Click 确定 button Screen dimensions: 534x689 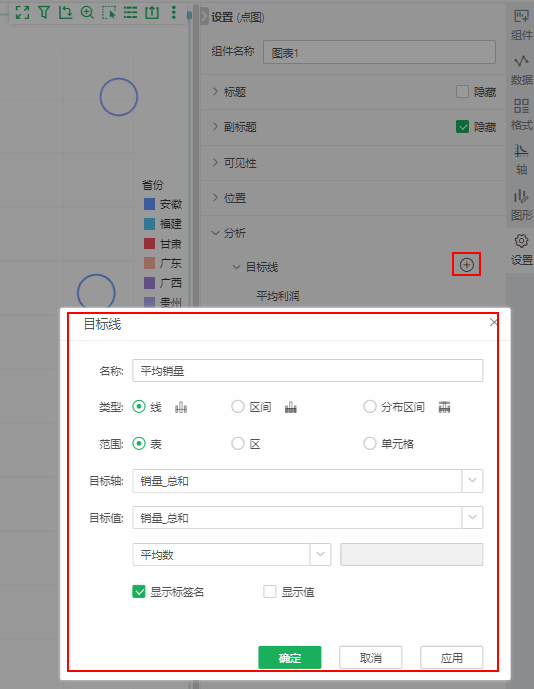tap(290, 657)
